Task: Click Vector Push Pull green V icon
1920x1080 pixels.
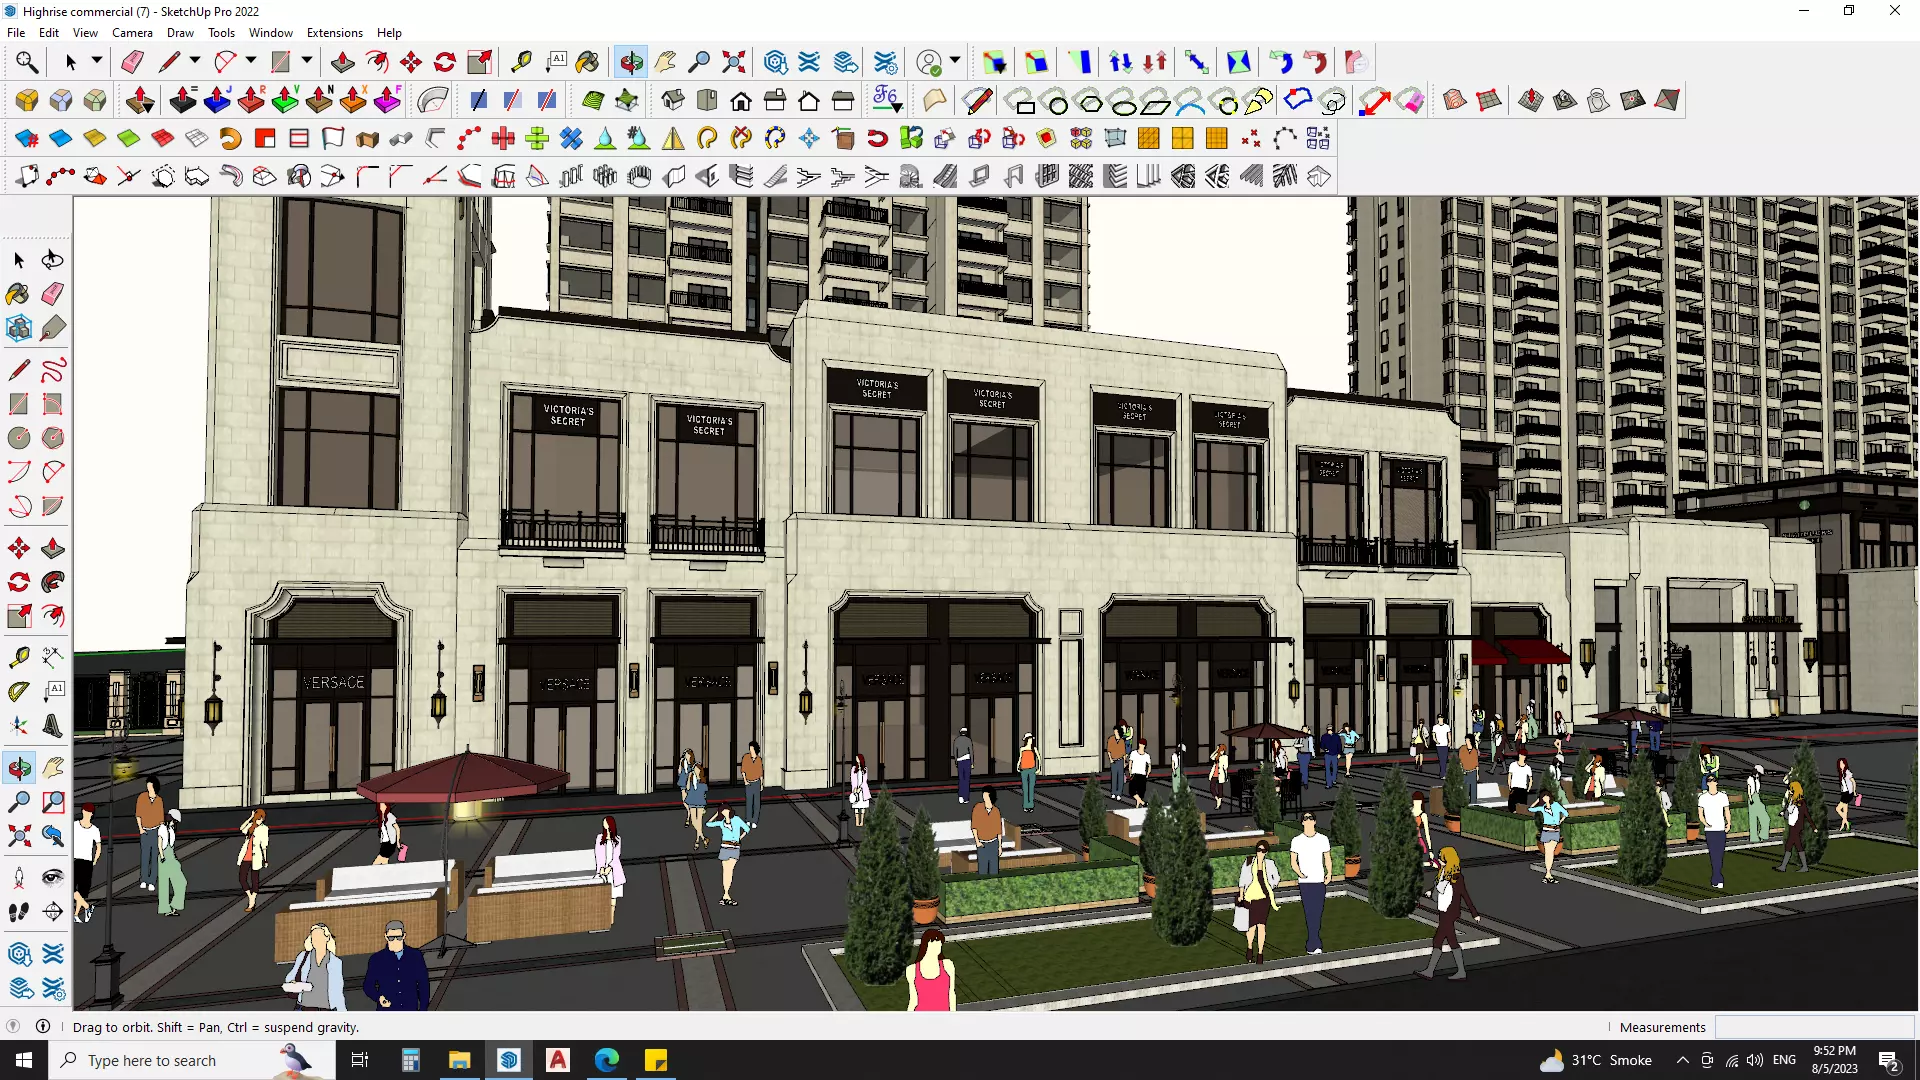Action: click(x=285, y=100)
